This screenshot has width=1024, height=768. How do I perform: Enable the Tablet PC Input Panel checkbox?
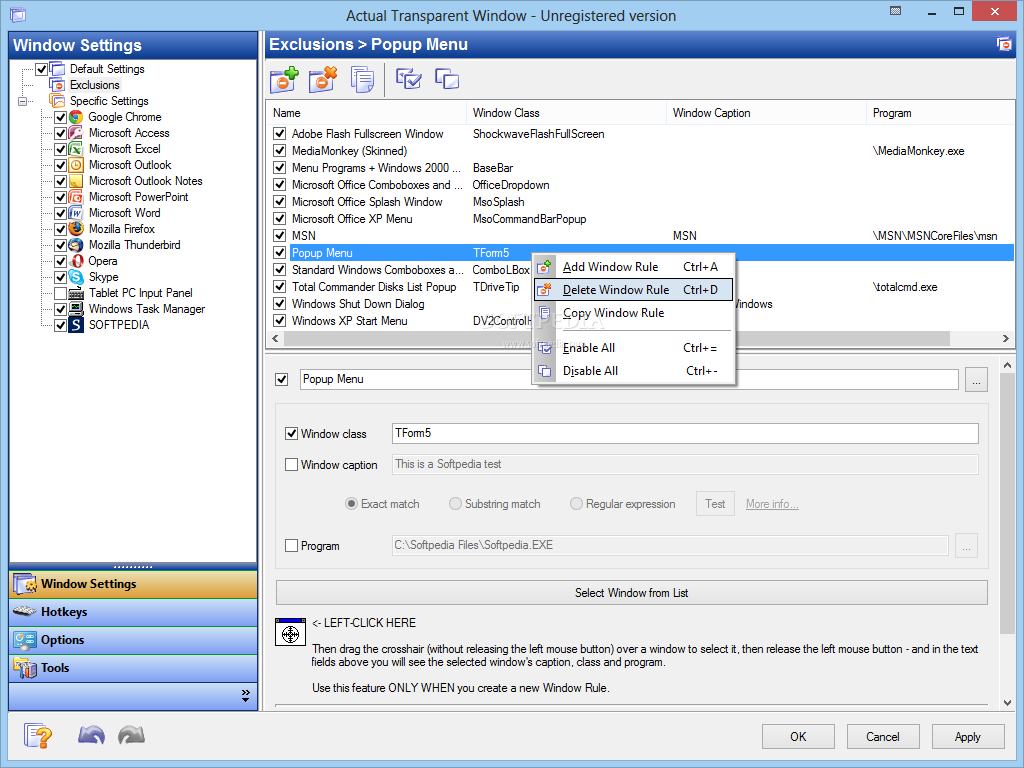point(60,293)
